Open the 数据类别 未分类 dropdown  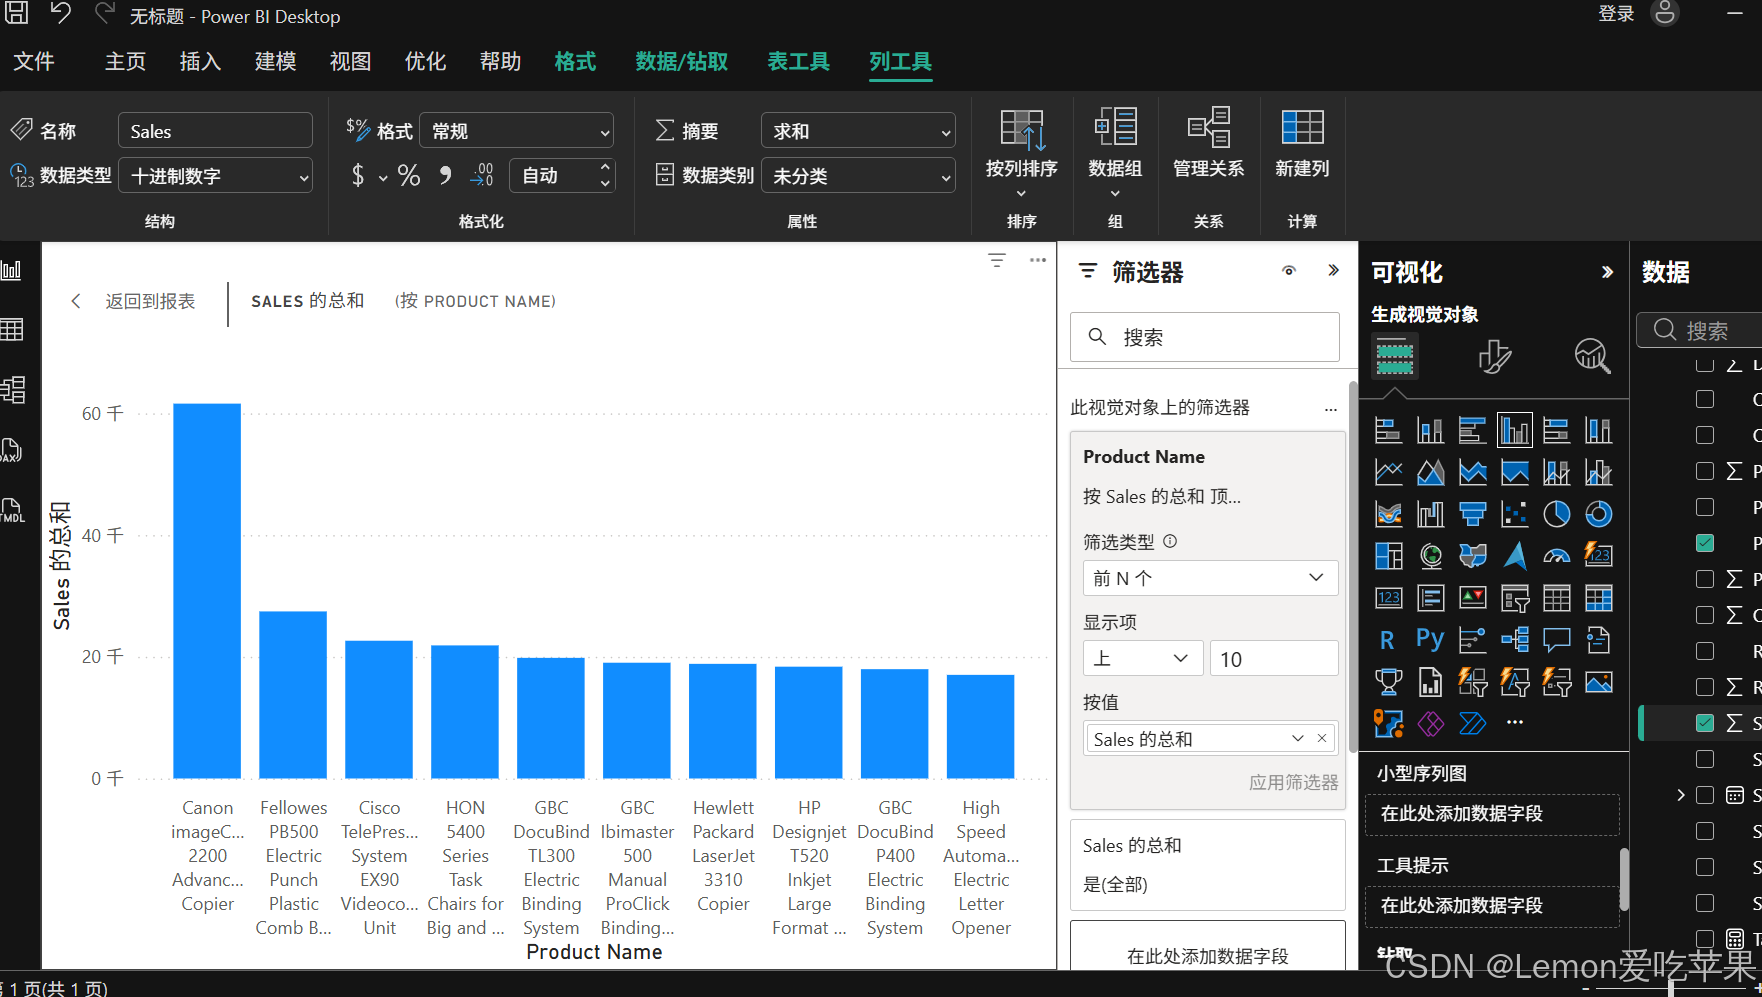coord(858,176)
